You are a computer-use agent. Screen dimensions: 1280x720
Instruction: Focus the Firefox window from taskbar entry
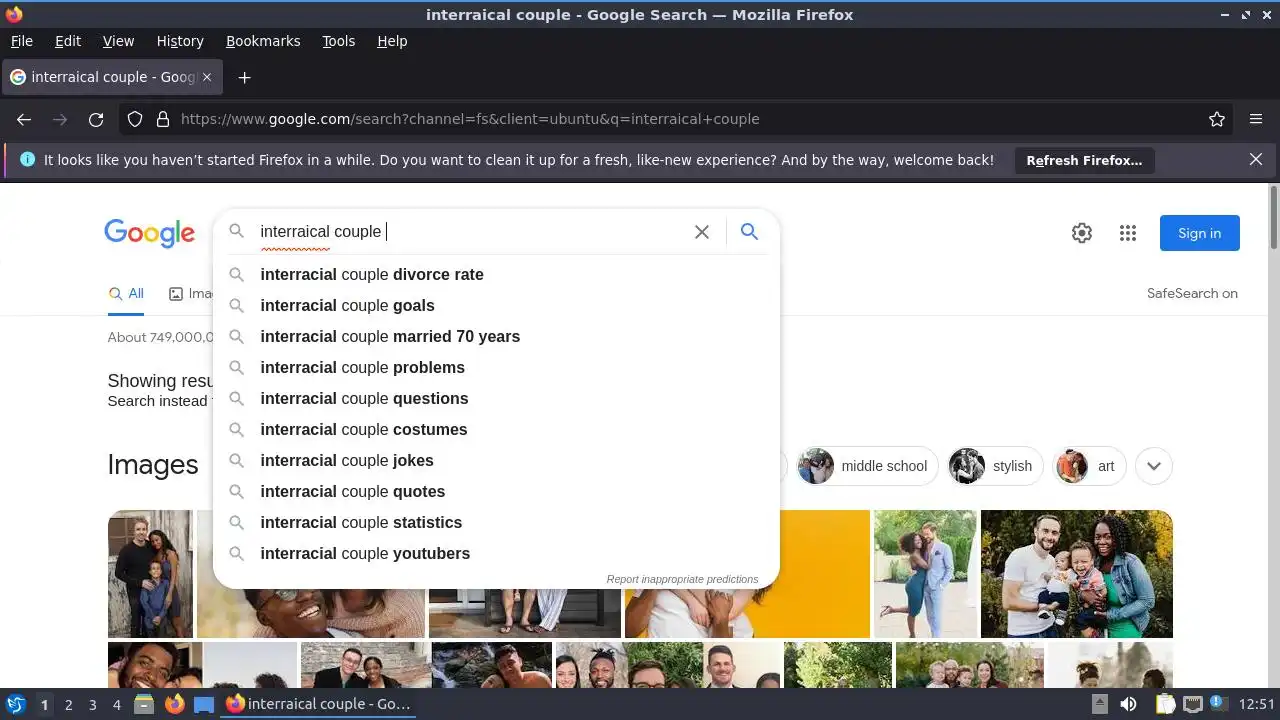pos(318,704)
